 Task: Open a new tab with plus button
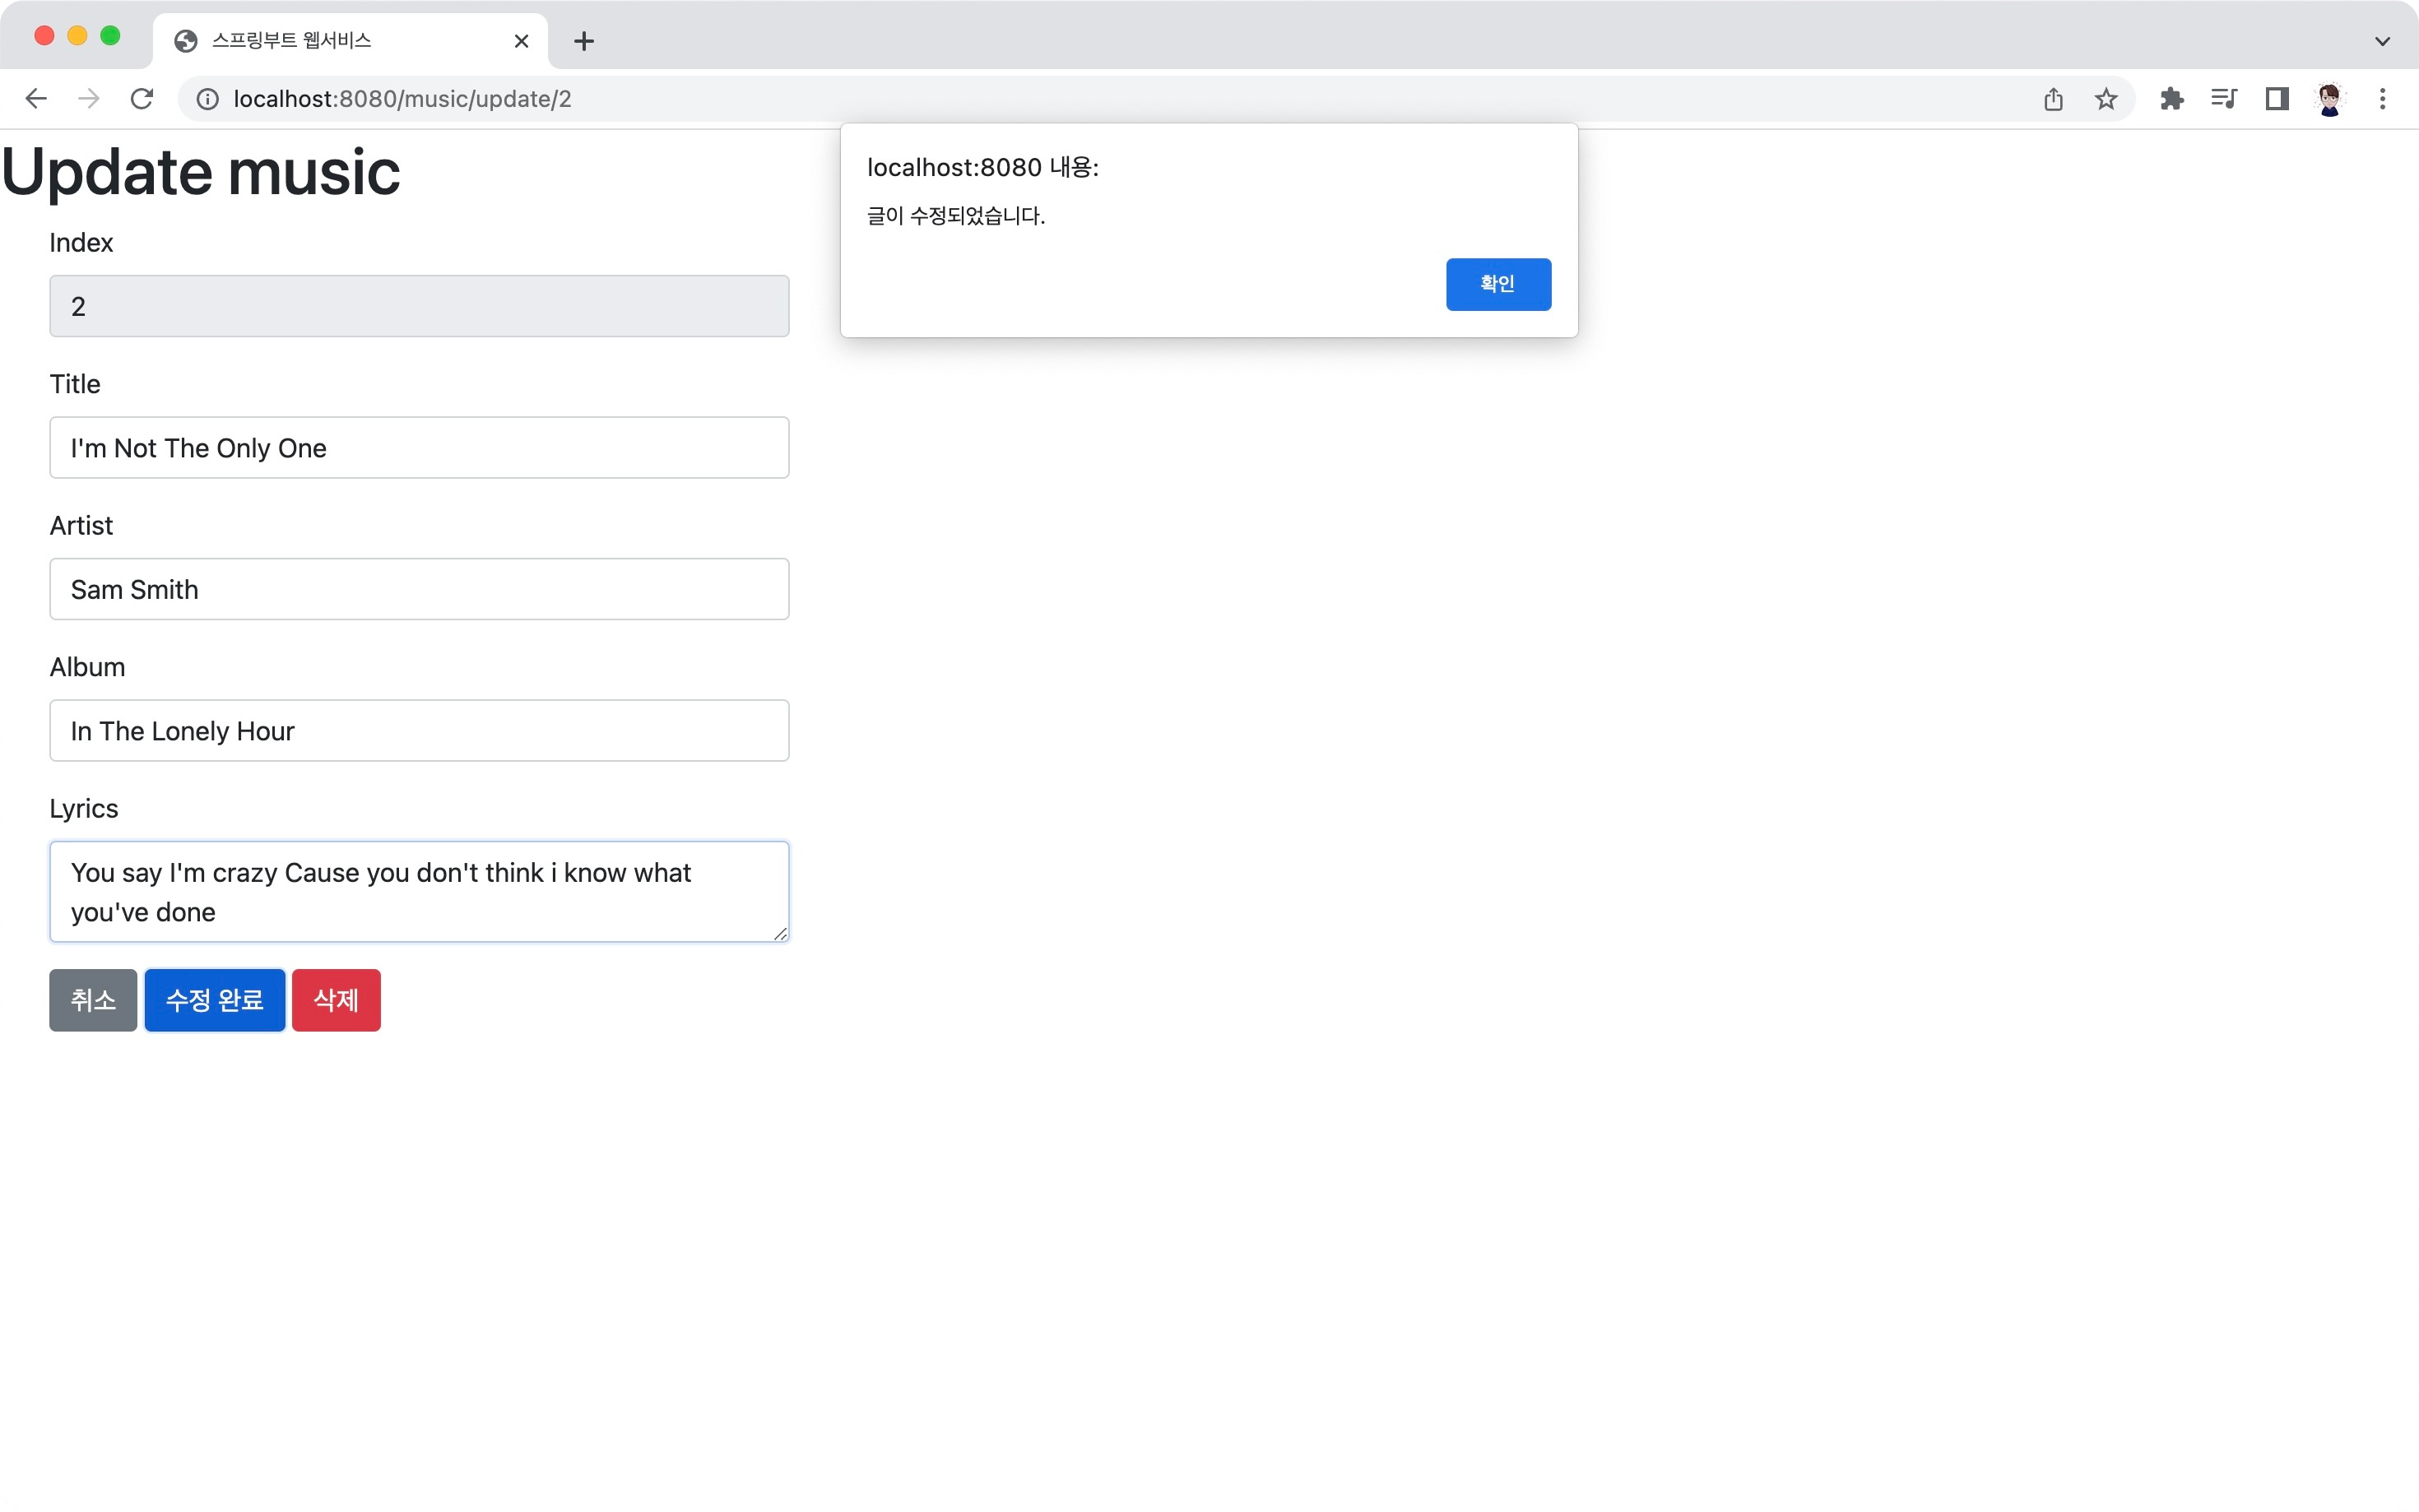[x=584, y=41]
